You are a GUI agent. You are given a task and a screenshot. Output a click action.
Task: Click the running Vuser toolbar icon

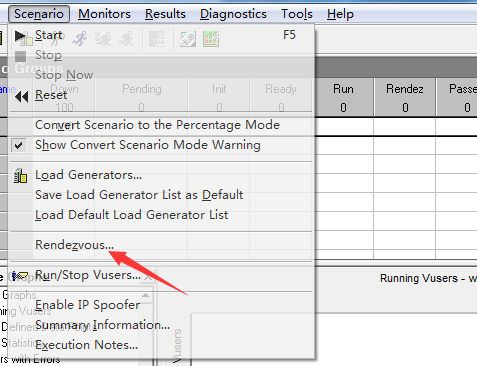tap(80, 39)
